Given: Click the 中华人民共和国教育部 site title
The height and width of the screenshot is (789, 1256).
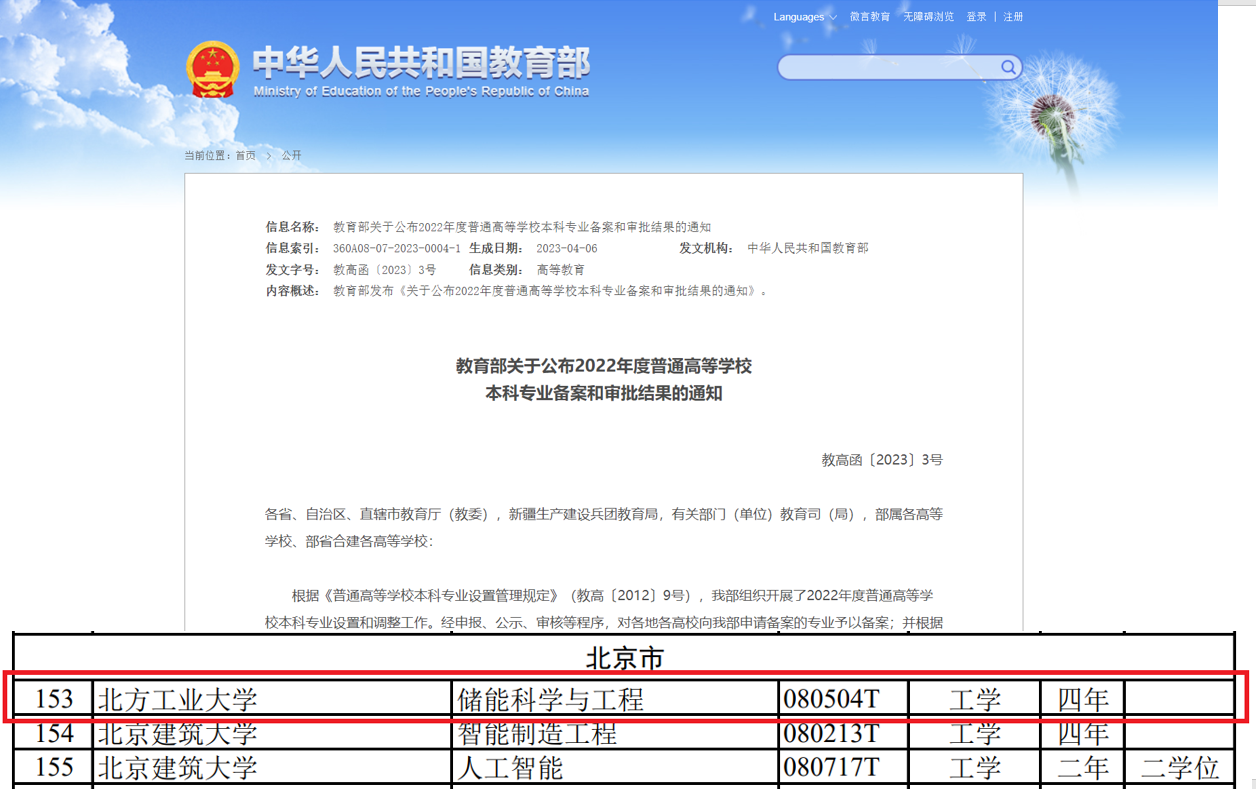Looking at the screenshot, I should [421, 64].
